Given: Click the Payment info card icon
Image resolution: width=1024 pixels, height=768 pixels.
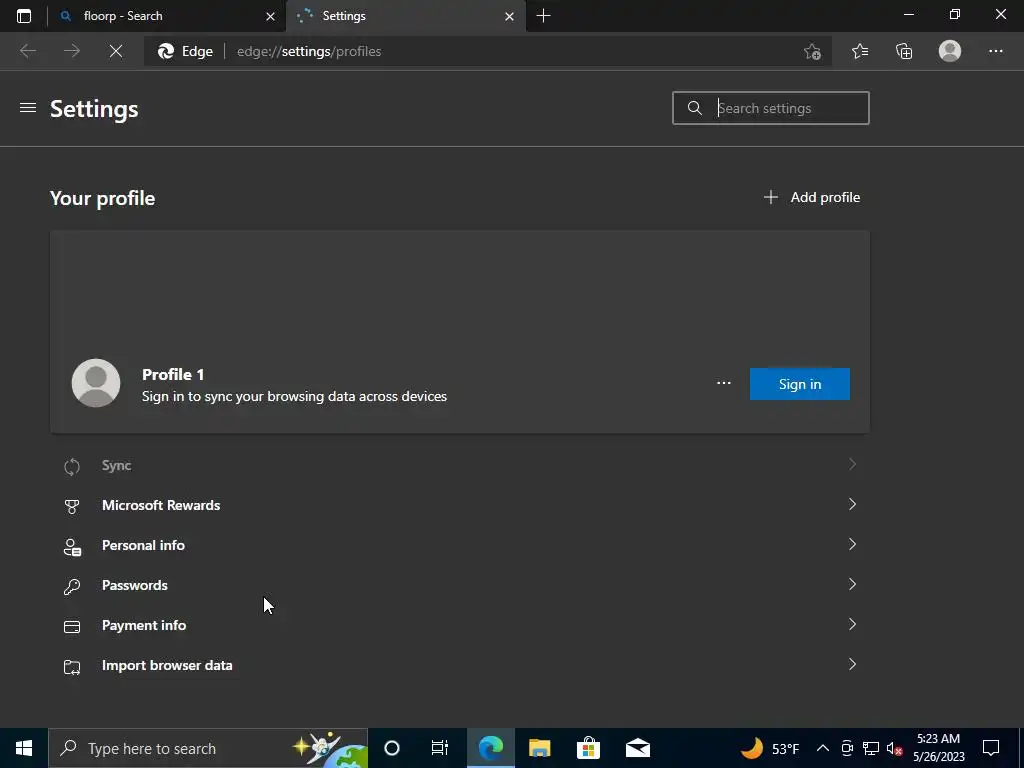Looking at the screenshot, I should coord(72,627).
